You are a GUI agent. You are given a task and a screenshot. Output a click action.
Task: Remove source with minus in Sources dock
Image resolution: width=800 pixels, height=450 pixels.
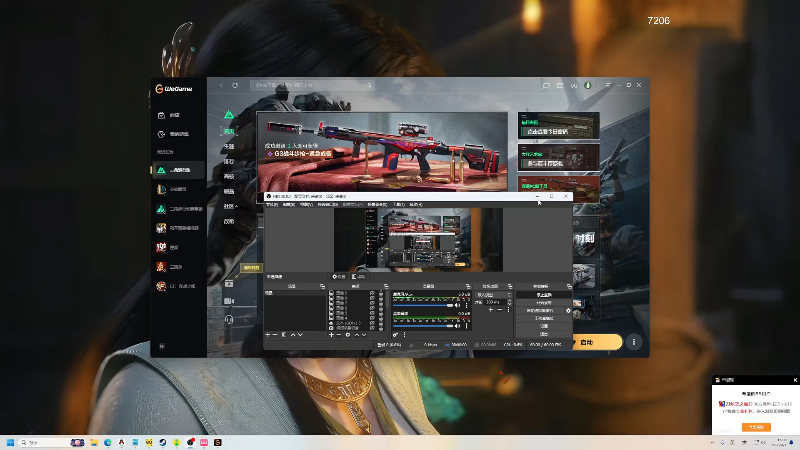pyautogui.click(x=339, y=335)
